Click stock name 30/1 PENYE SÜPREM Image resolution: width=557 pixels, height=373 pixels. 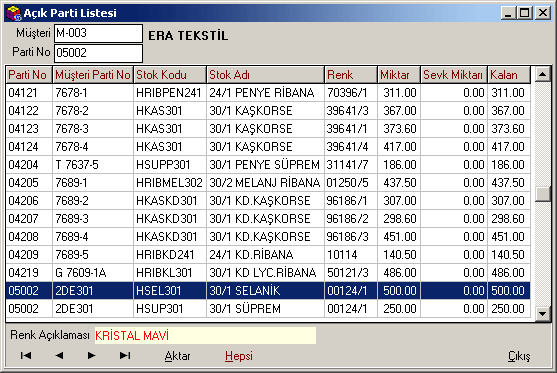point(265,165)
